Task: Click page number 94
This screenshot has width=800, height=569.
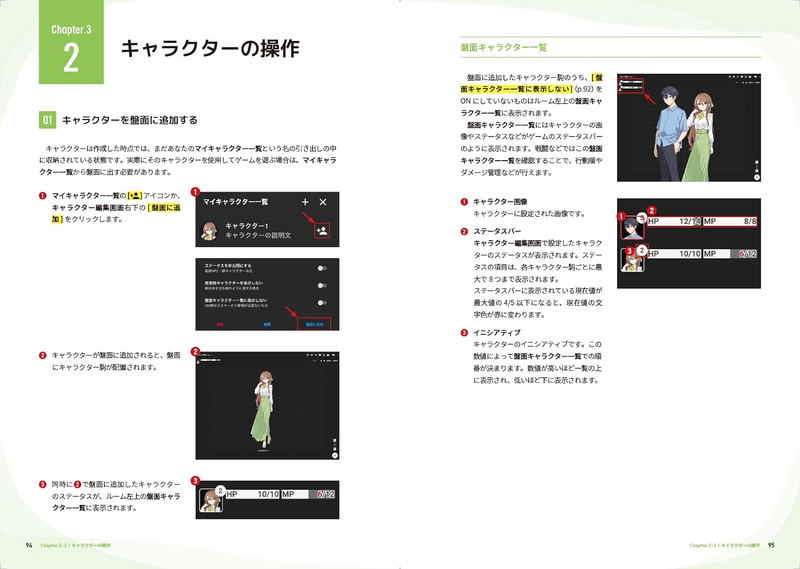Action: click(29, 545)
